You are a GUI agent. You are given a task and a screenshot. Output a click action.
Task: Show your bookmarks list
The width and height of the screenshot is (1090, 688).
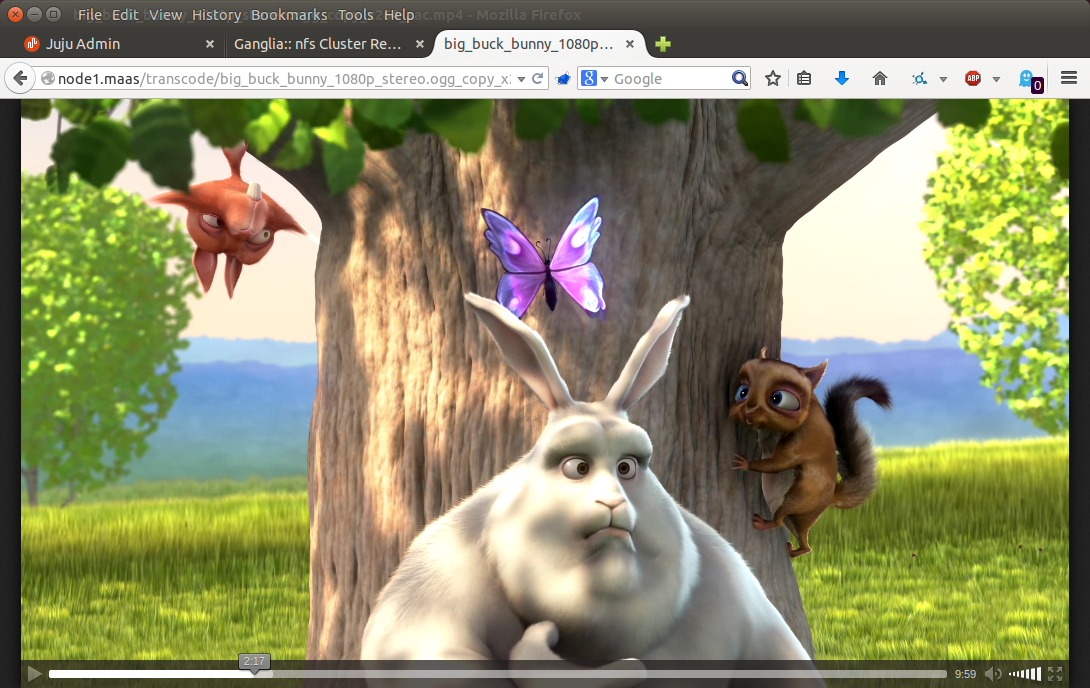pyautogui.click(x=804, y=79)
